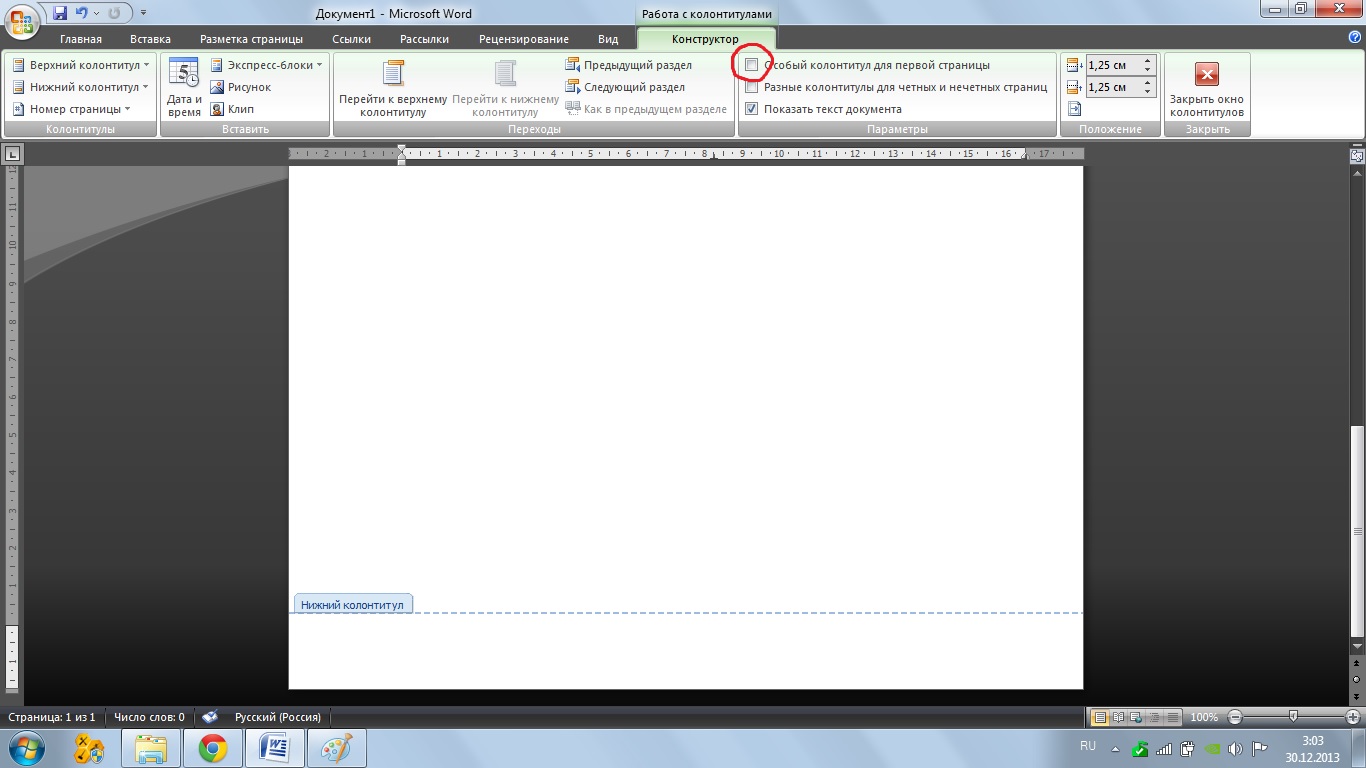1366x768 pixels.
Task: Click Число слов: 0 in status bar
Action: [149, 717]
